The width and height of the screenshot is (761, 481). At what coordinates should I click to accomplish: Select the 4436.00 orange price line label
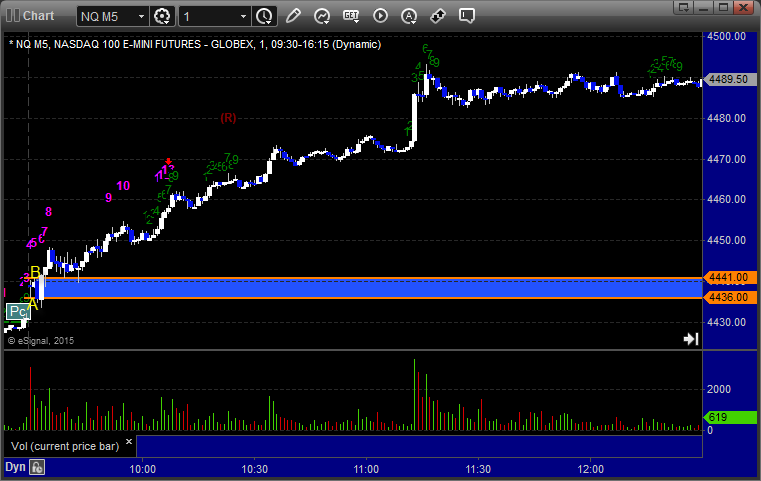pyautogui.click(x=730, y=297)
